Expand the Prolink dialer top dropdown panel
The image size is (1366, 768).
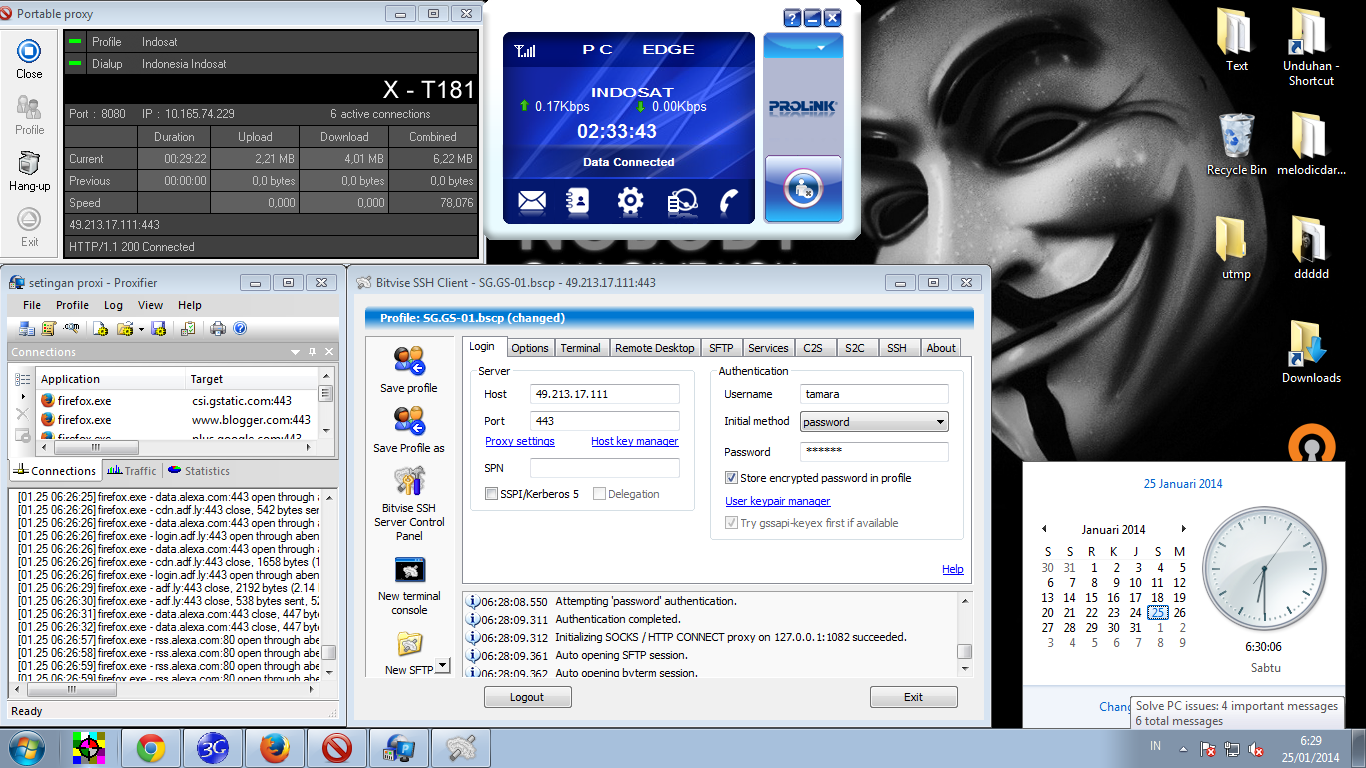803,46
